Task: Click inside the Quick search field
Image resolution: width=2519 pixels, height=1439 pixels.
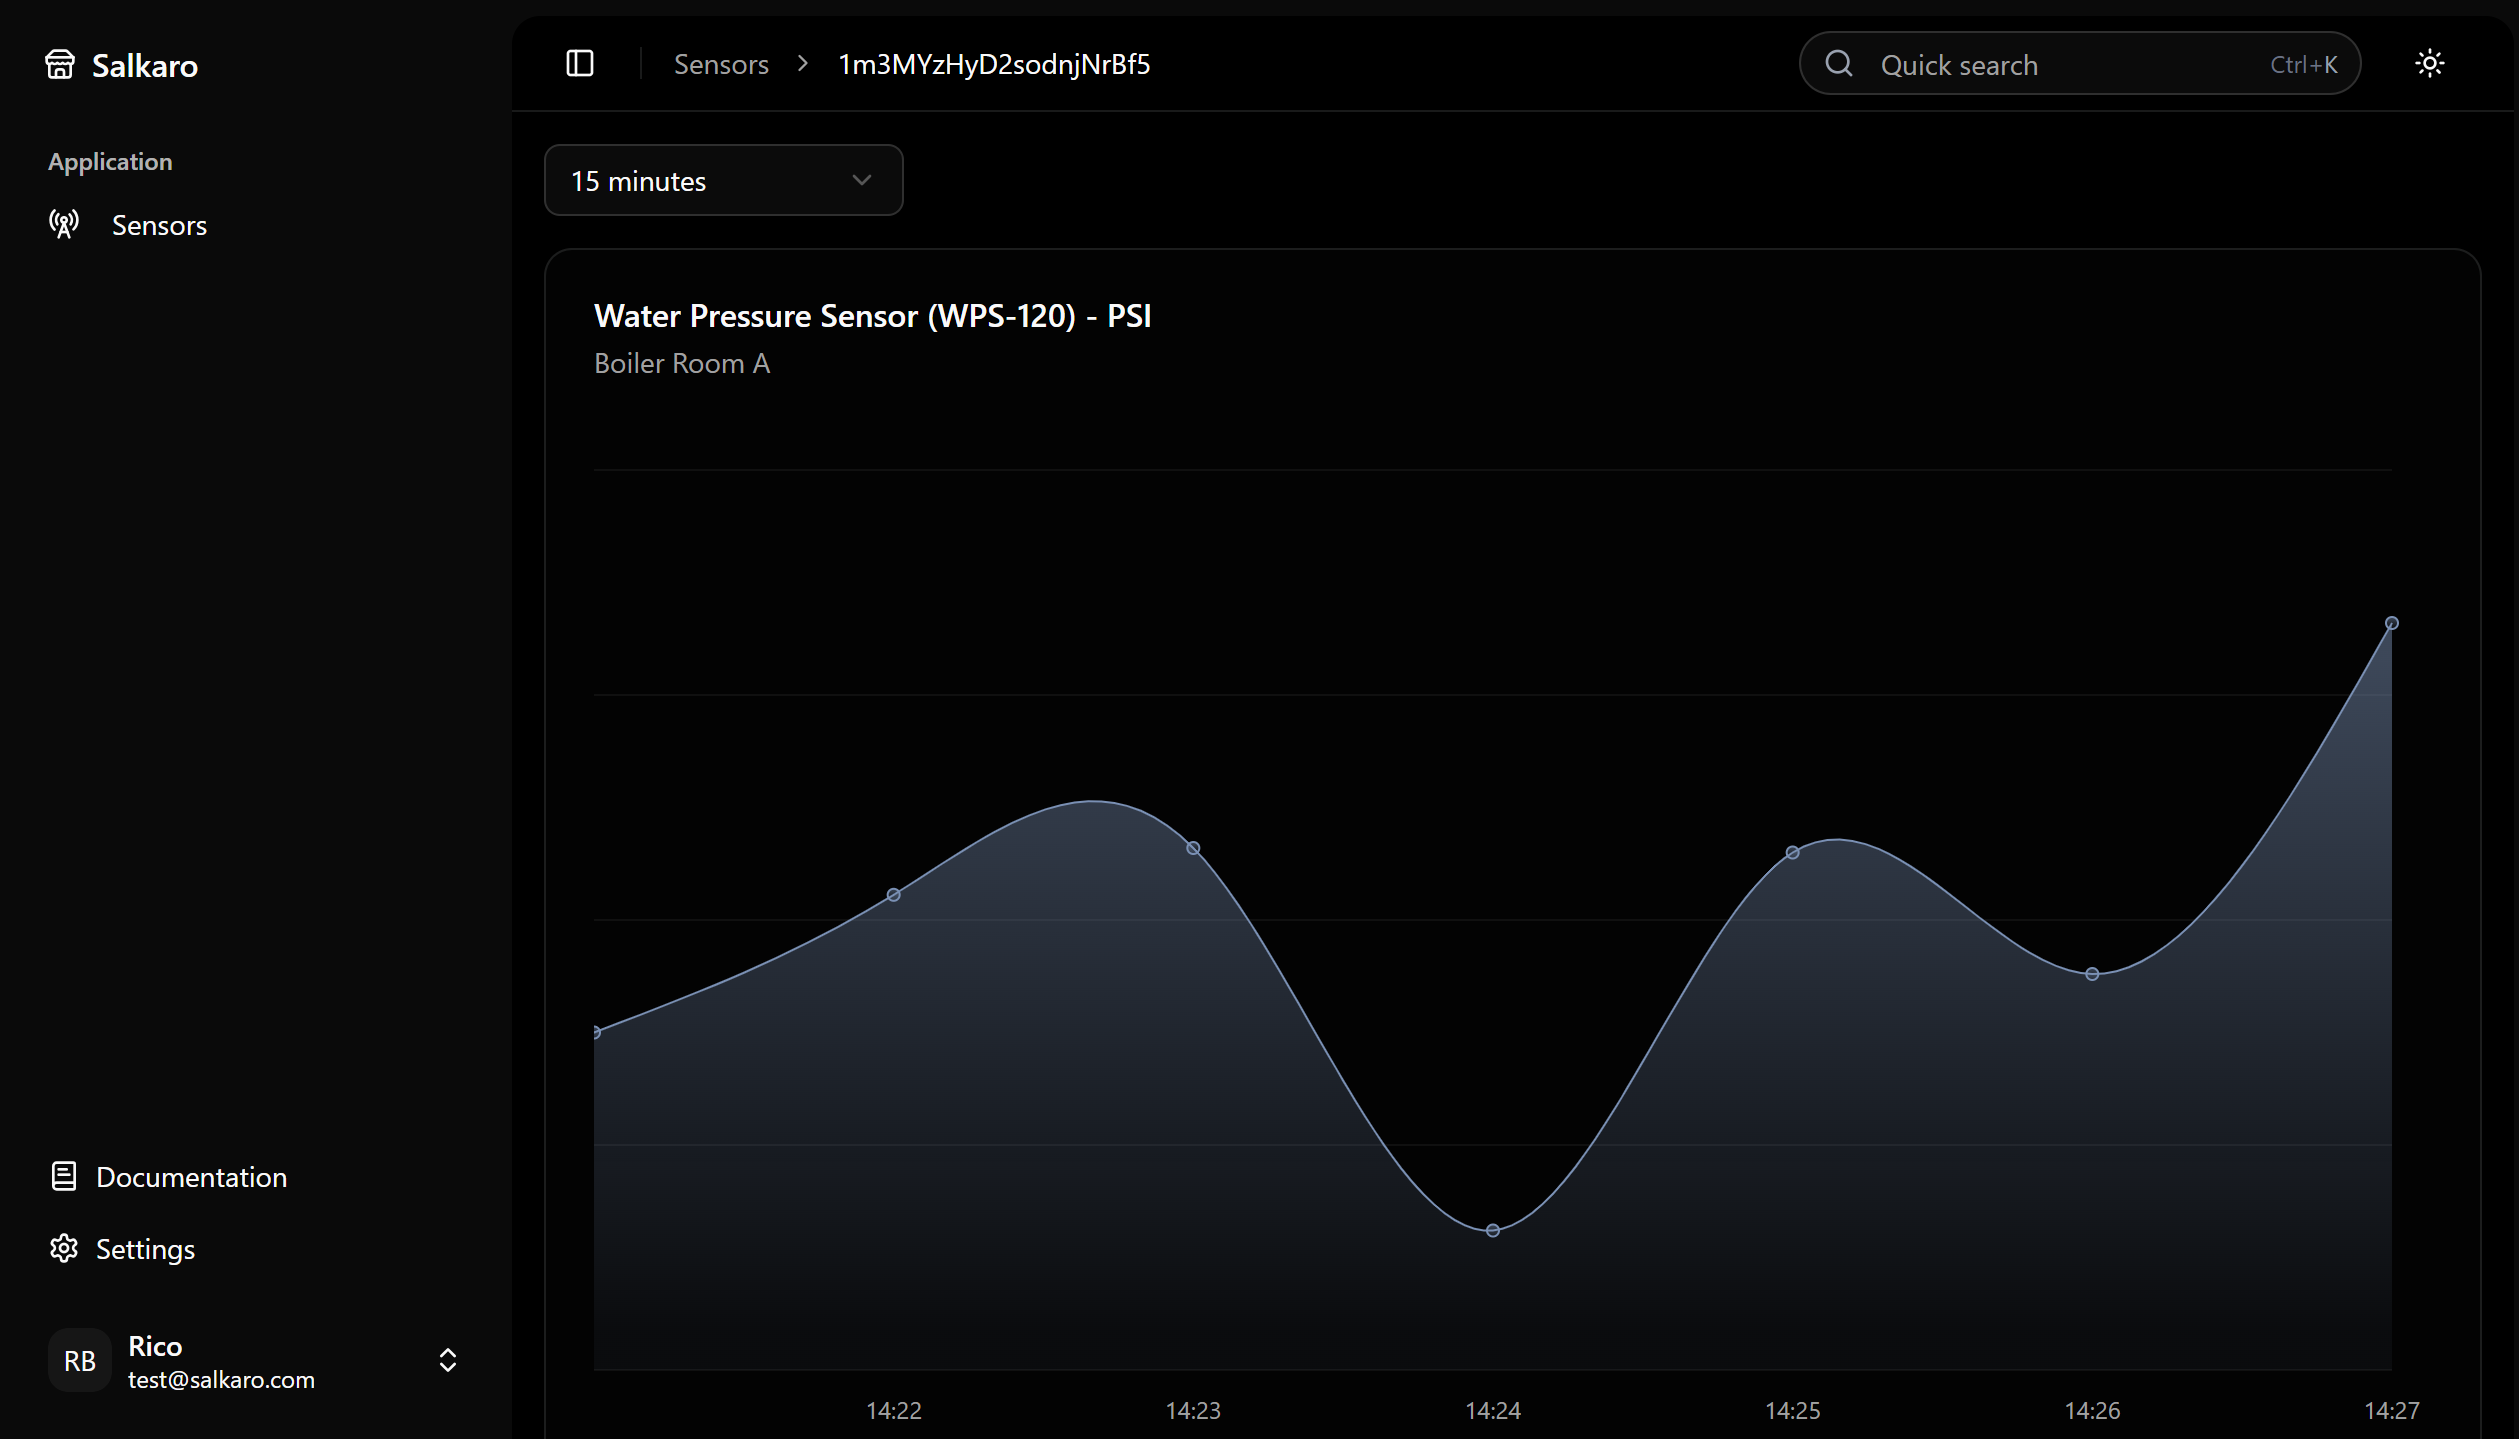Action: 2050,63
